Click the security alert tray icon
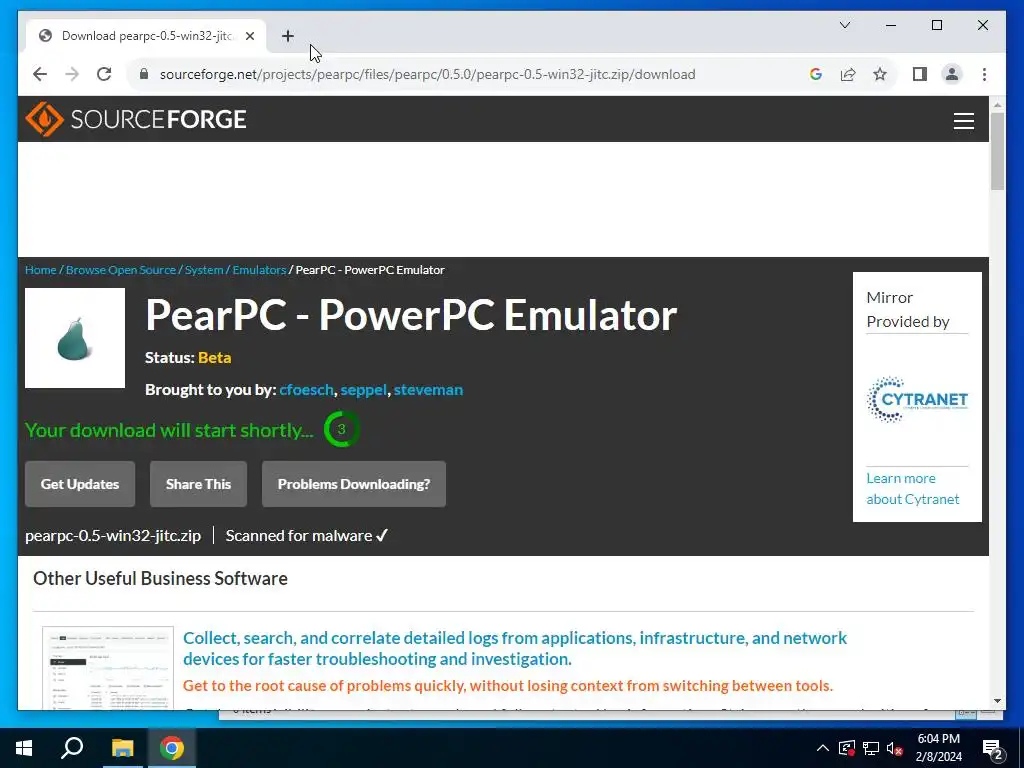This screenshot has width=1024, height=768. click(x=846, y=748)
